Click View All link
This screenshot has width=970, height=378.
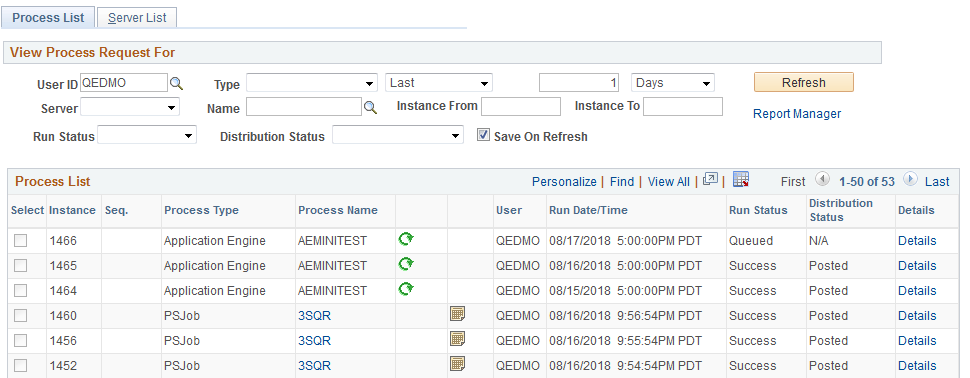(x=668, y=182)
